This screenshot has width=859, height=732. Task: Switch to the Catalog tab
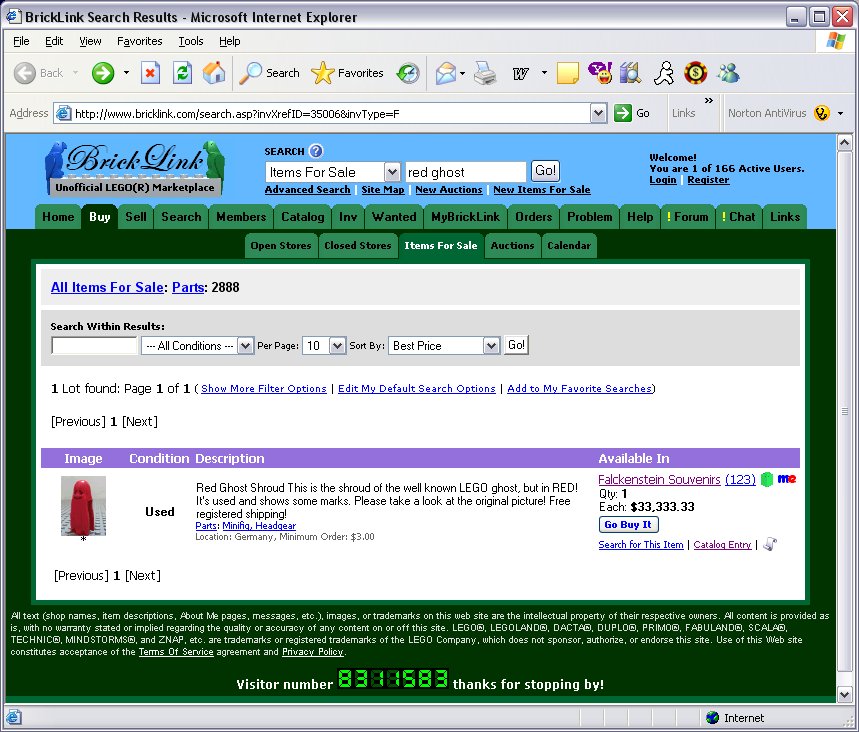tap(302, 216)
